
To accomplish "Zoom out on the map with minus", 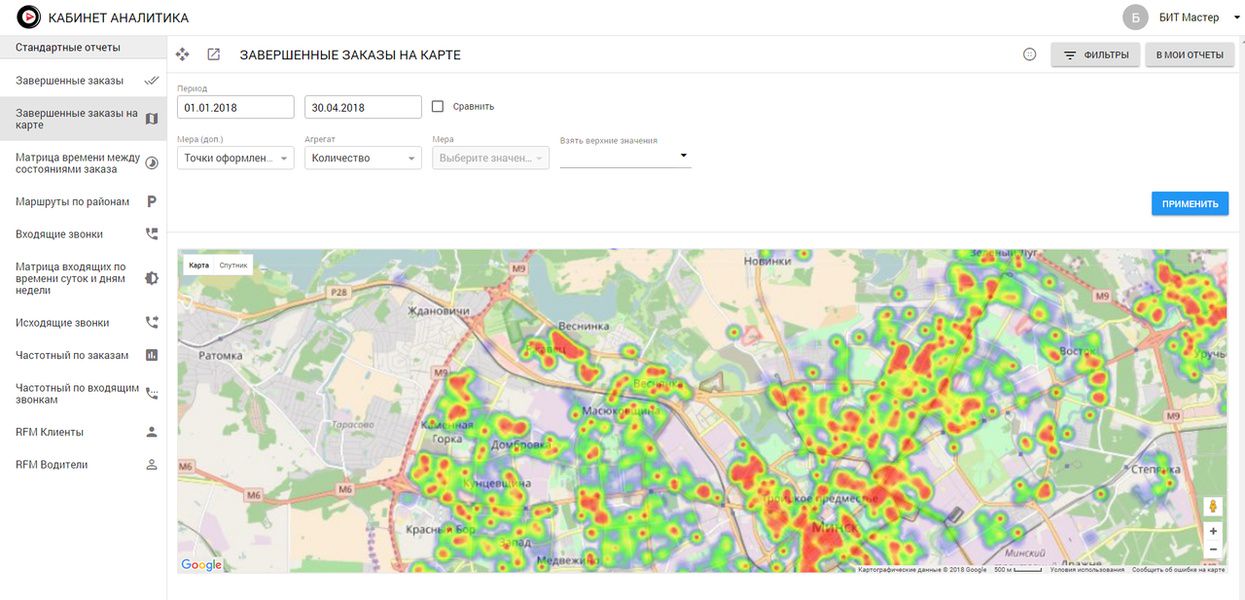I will (x=1213, y=549).
